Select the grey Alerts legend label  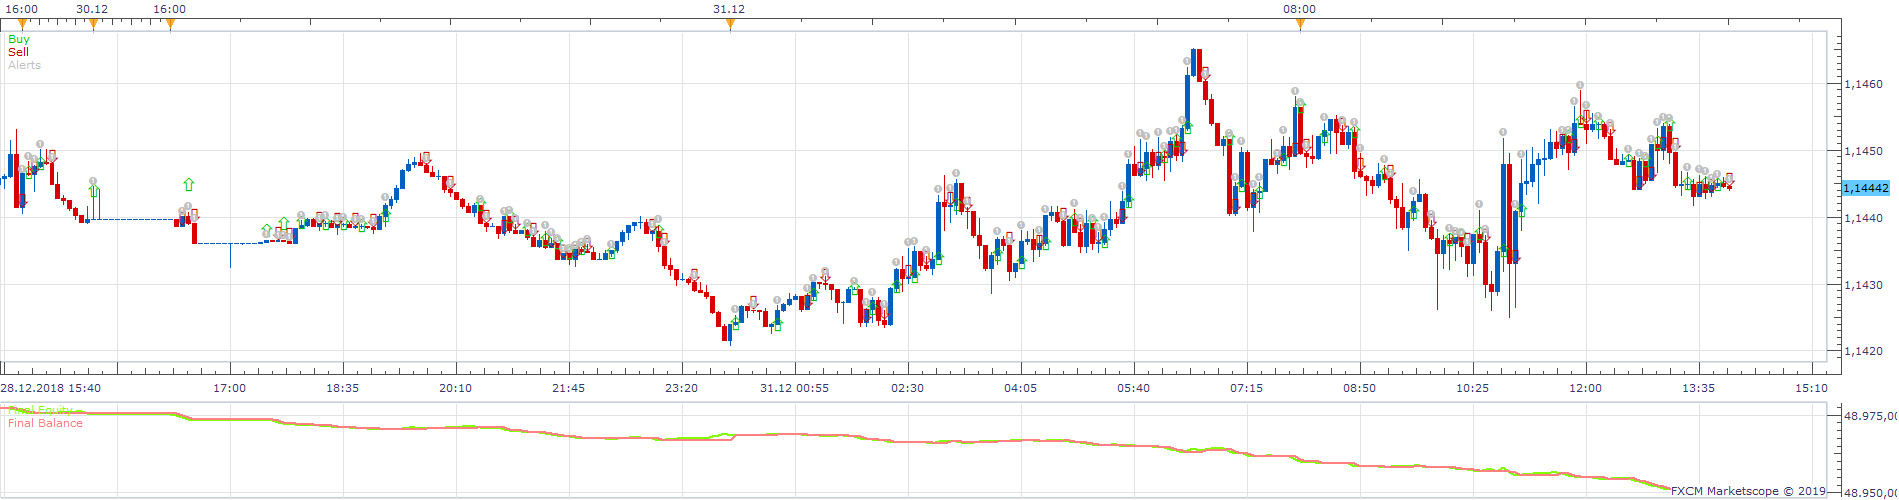[x=24, y=65]
